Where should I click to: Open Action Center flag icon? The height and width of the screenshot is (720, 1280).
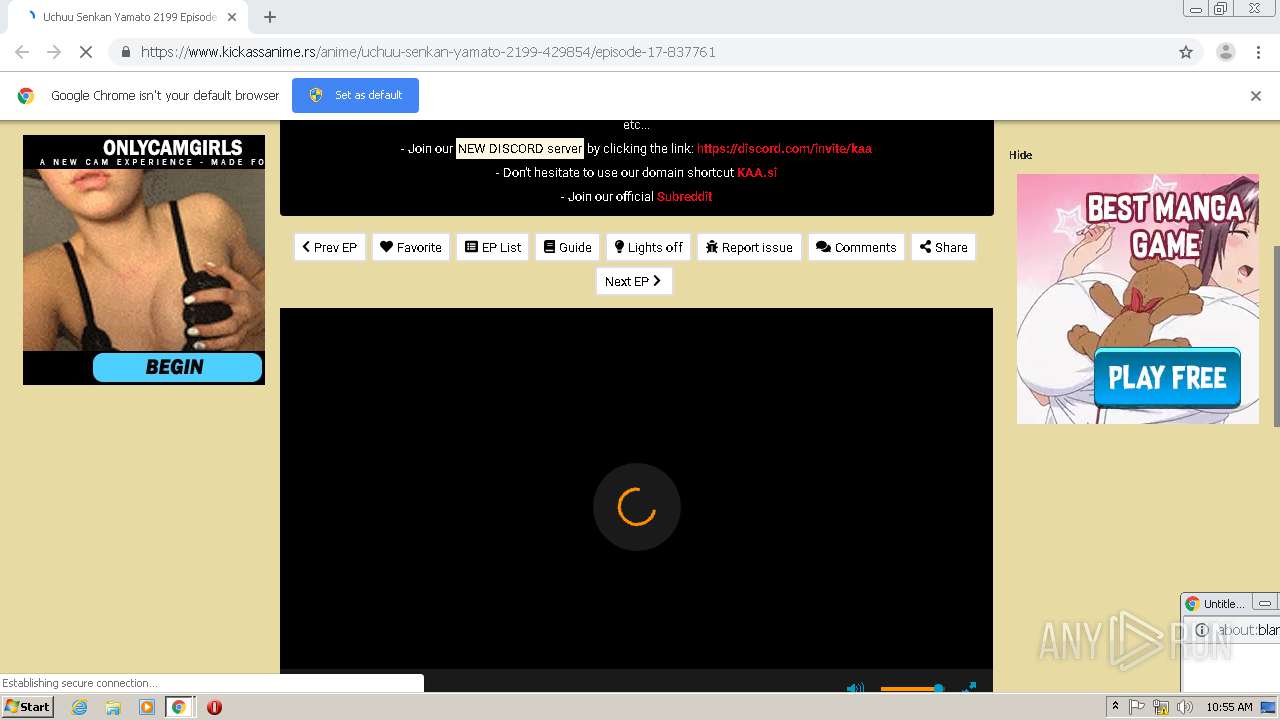tap(1137, 707)
